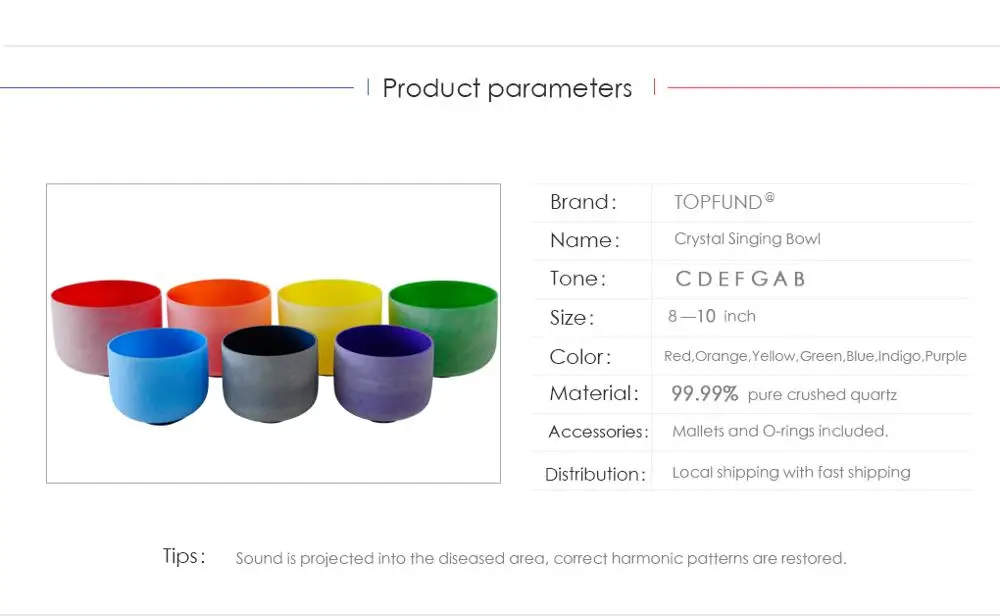This screenshot has width=1000, height=616.
Task: Click Mallets and O-rings included text
Action: click(780, 431)
